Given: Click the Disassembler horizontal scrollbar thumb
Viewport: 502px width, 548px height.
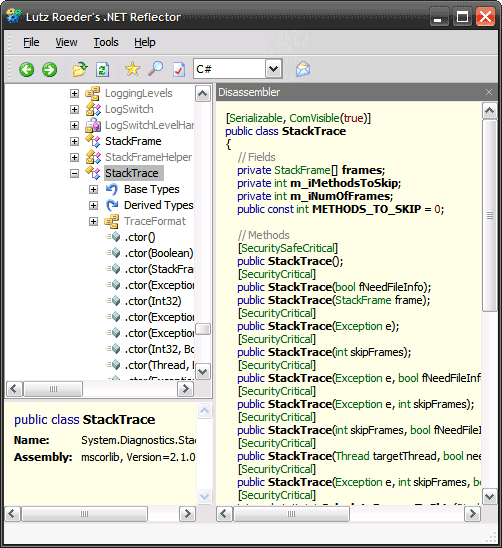Looking at the screenshot, I should (291, 514).
